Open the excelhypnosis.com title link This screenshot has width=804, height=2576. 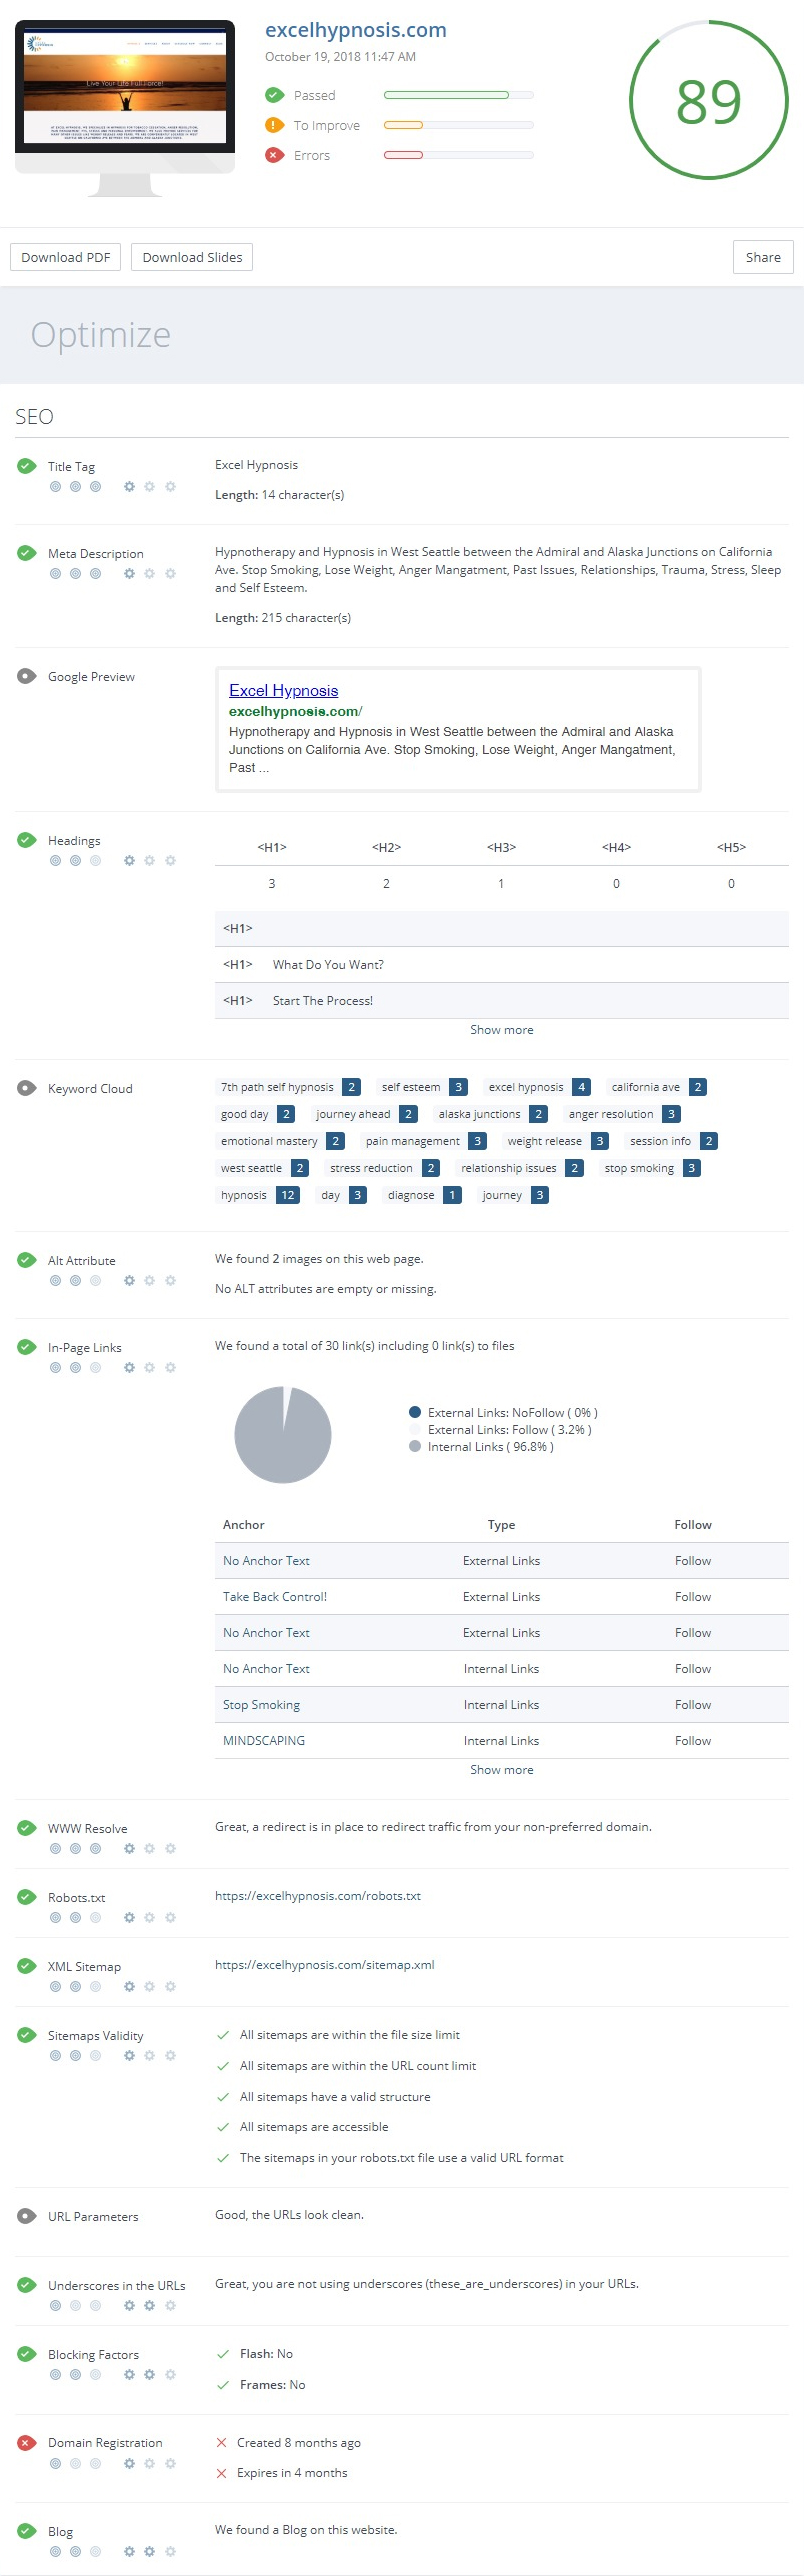click(x=356, y=30)
